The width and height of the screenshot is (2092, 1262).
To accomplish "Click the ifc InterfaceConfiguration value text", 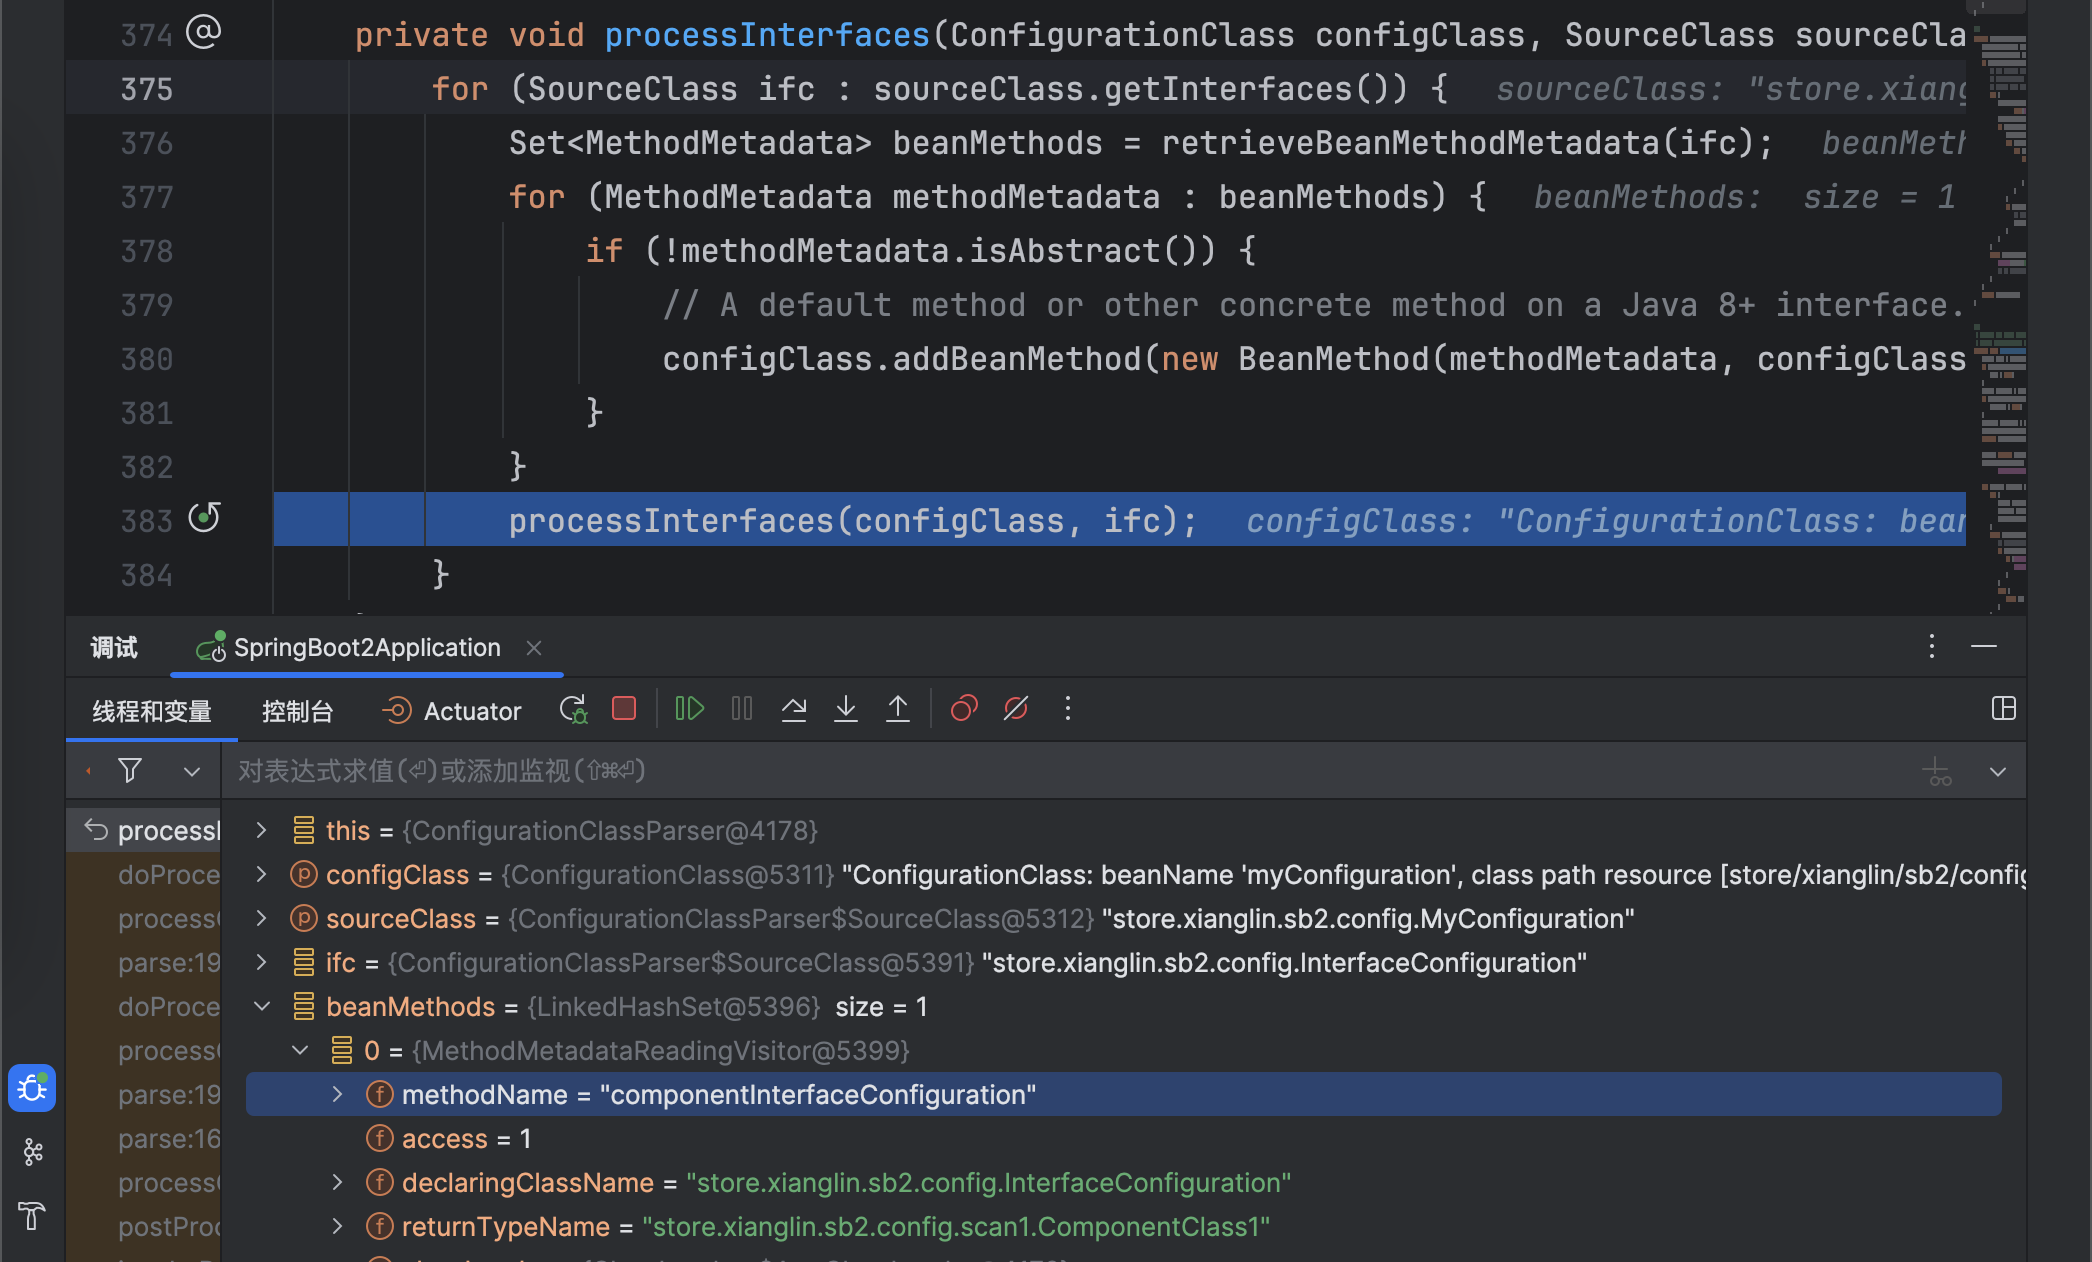I will 1284,962.
